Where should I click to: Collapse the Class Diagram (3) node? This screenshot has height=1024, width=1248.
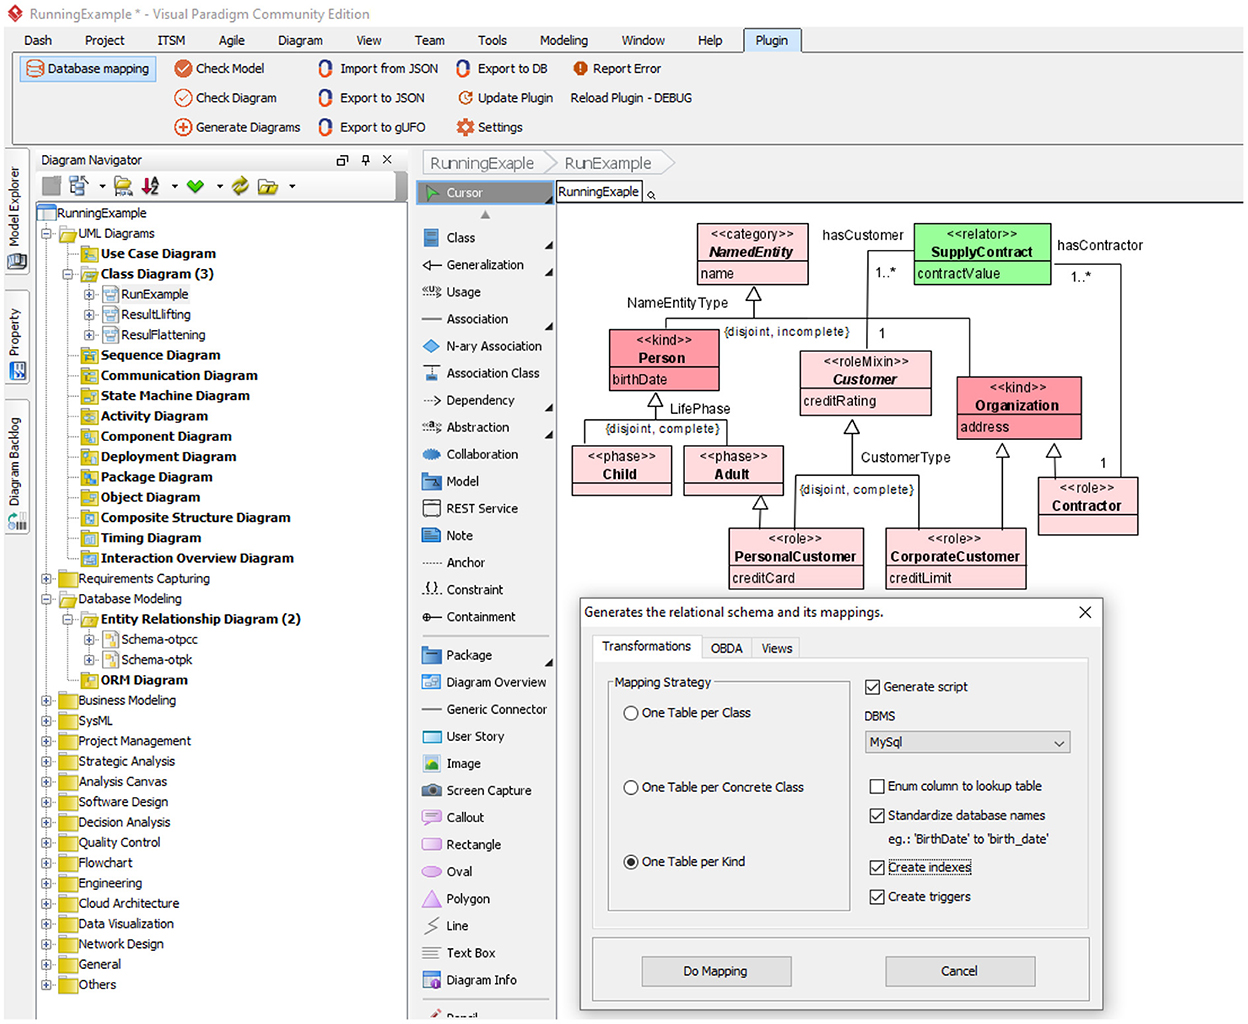pyautogui.click(x=68, y=274)
